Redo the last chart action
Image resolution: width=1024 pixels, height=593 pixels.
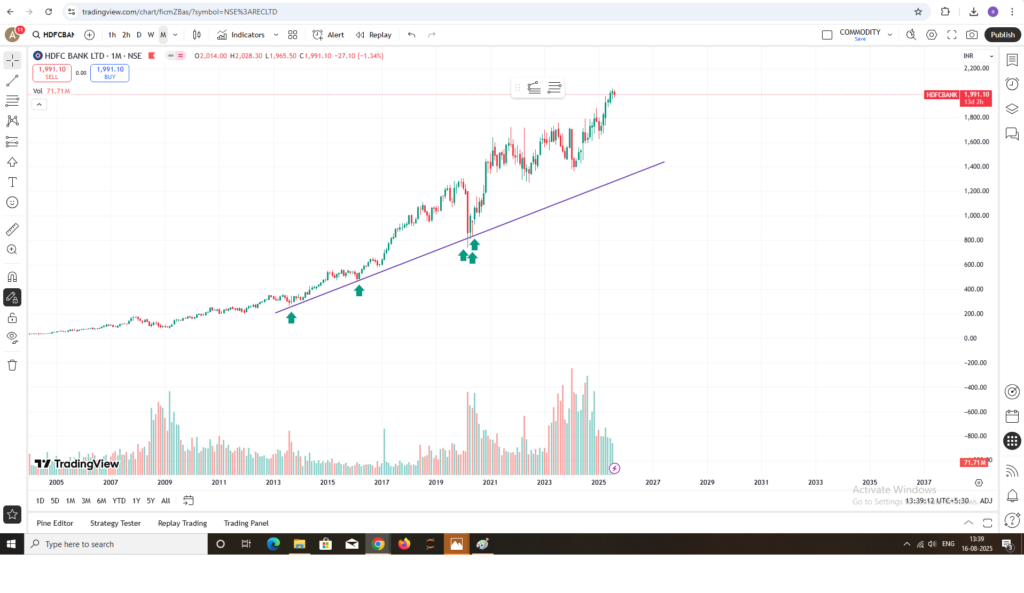tap(432, 35)
